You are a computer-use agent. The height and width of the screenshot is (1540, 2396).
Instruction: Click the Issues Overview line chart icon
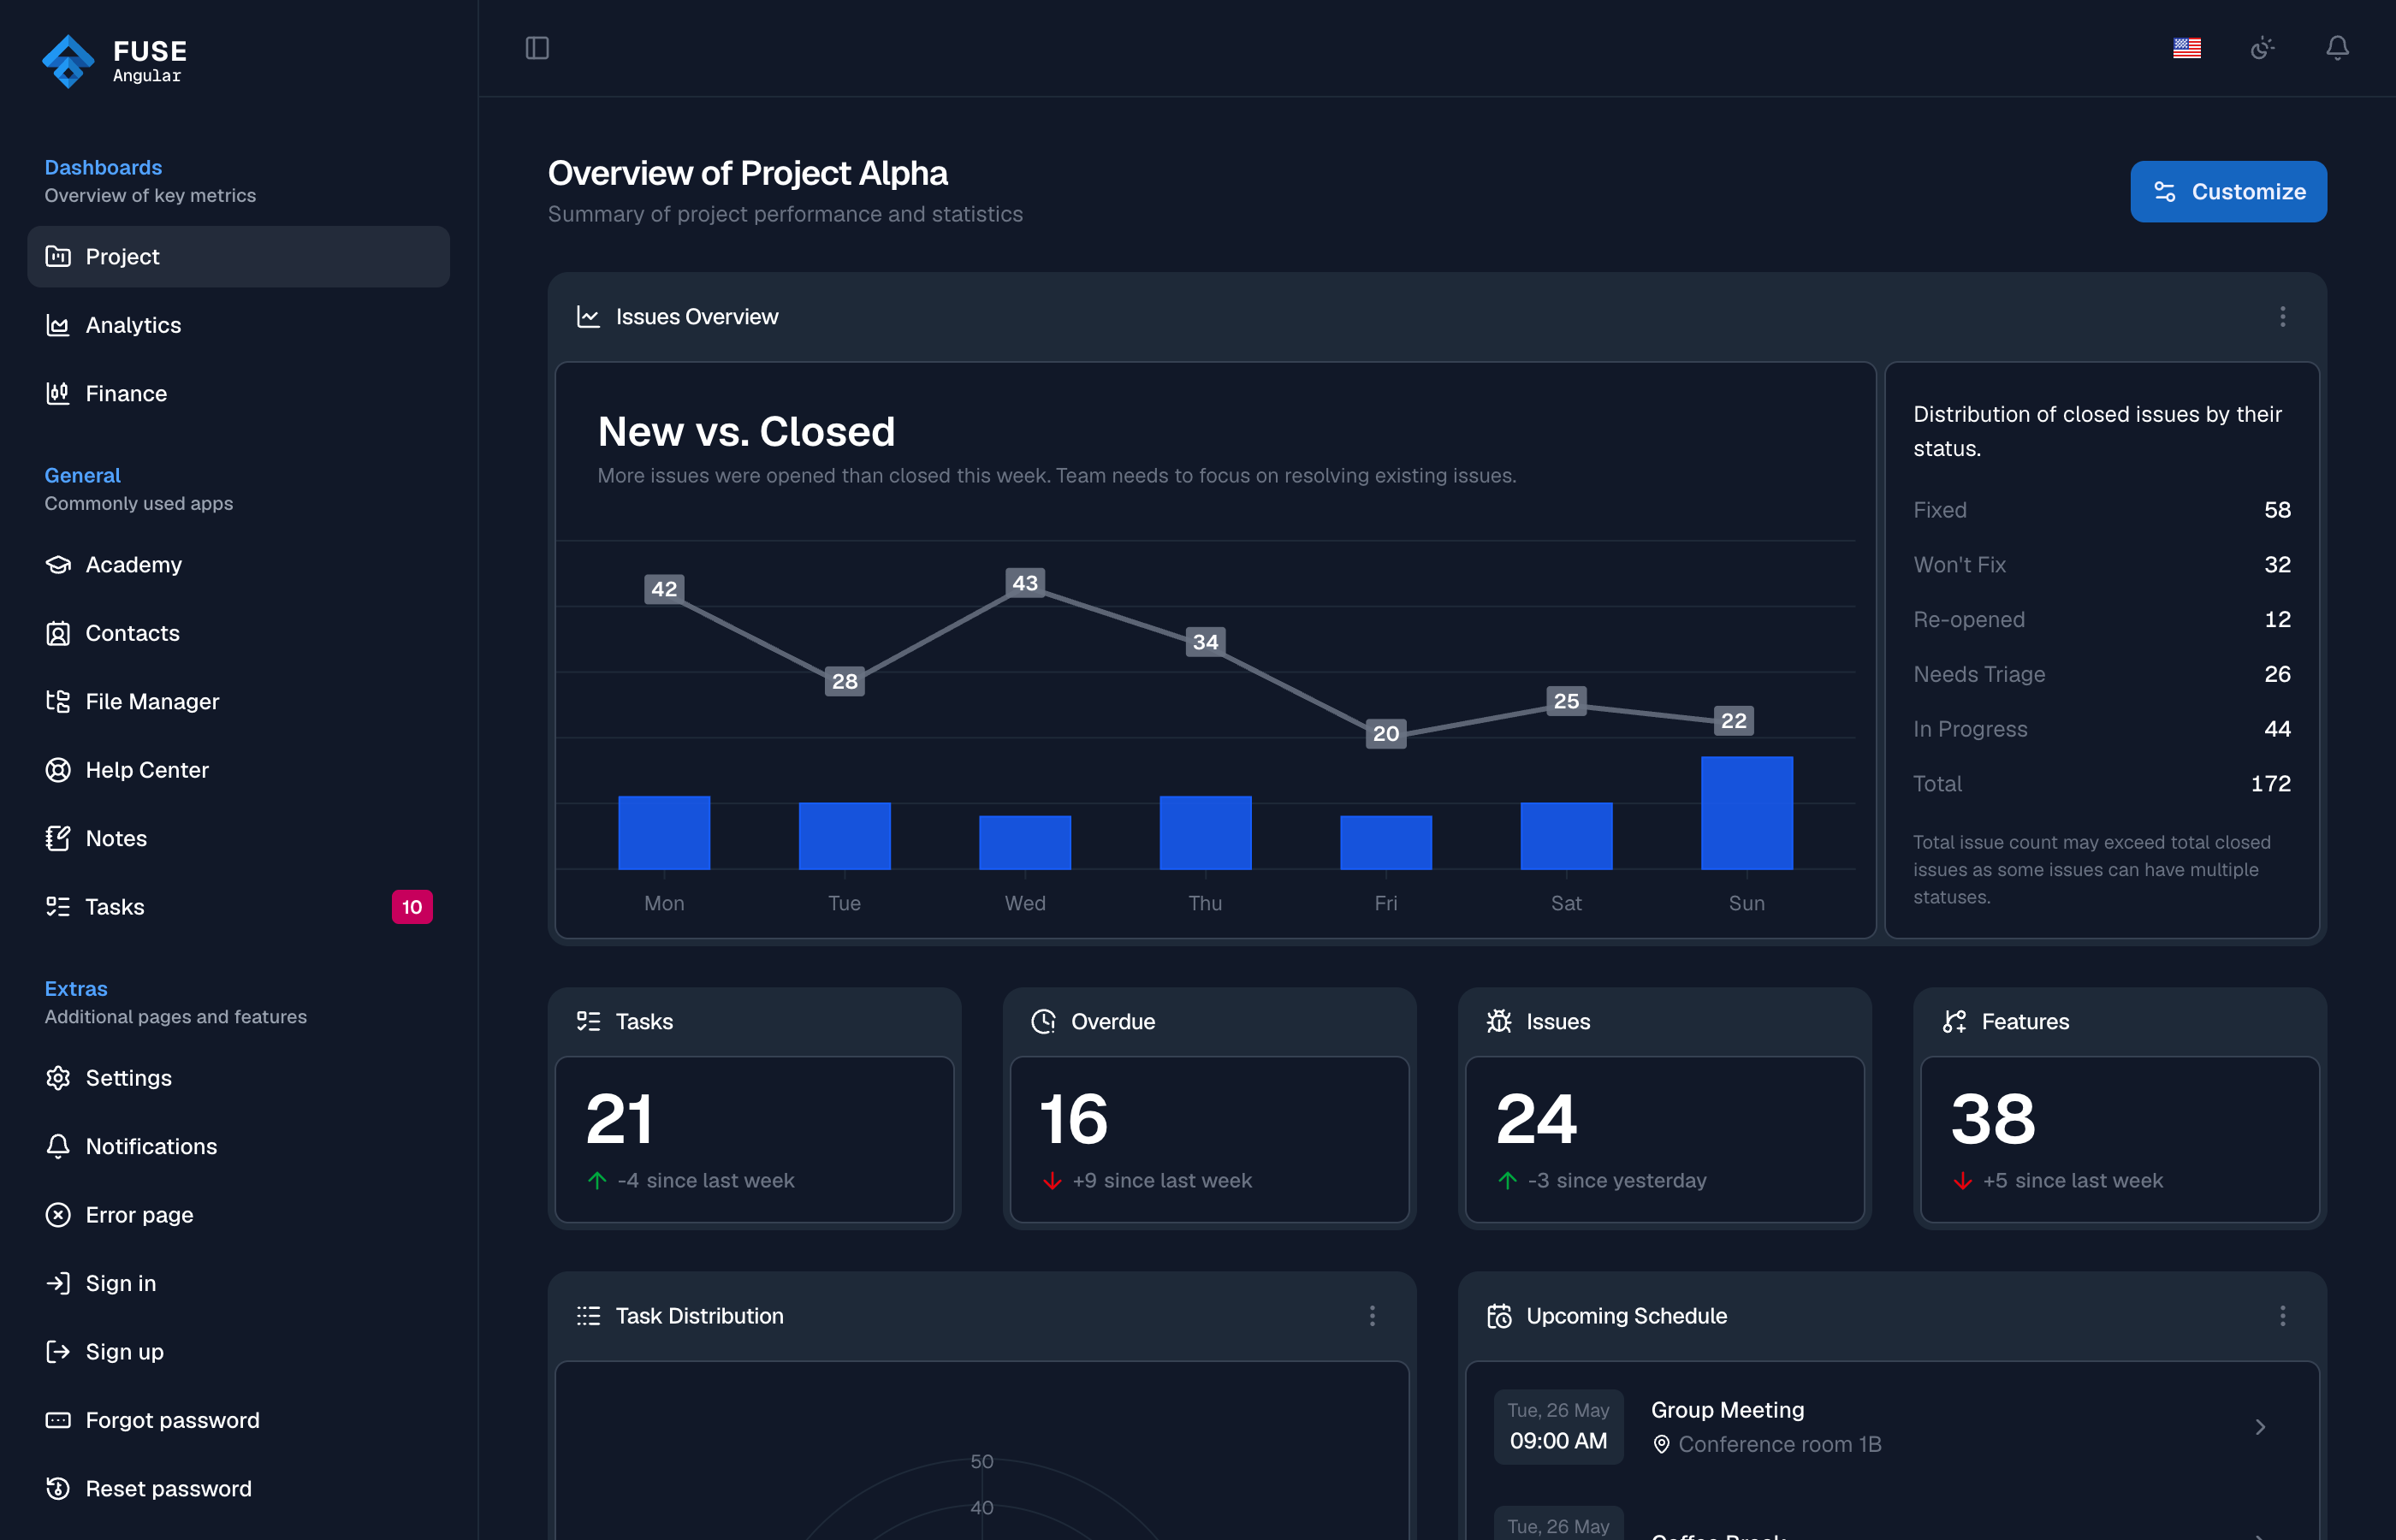tap(588, 317)
